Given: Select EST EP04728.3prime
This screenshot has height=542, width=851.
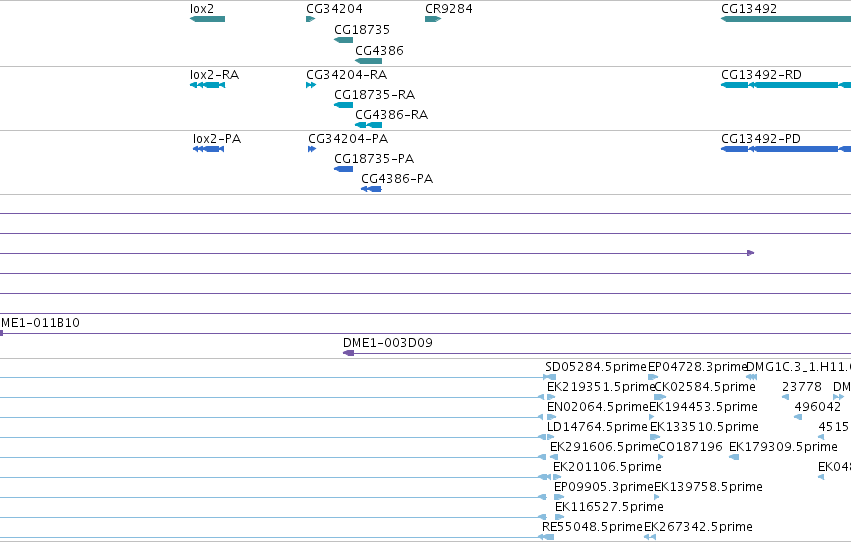Looking at the screenshot, I should coord(653,377).
